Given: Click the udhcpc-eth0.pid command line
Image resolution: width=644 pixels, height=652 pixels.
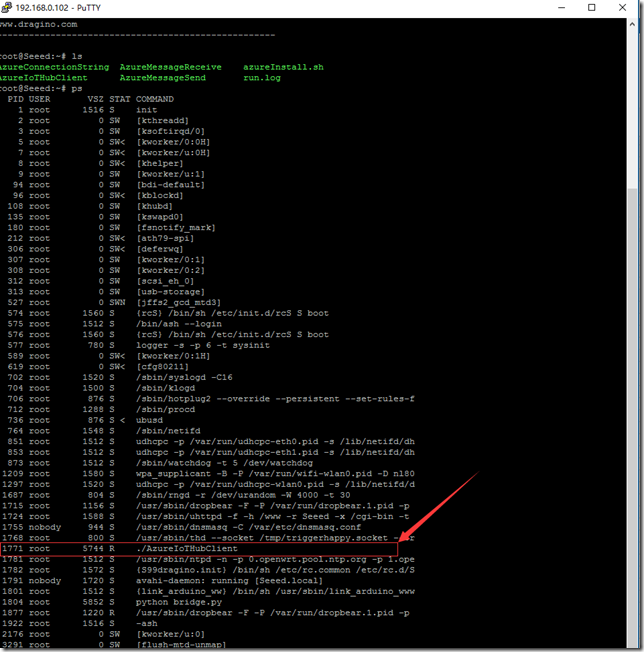Looking at the screenshot, I should point(275,442).
